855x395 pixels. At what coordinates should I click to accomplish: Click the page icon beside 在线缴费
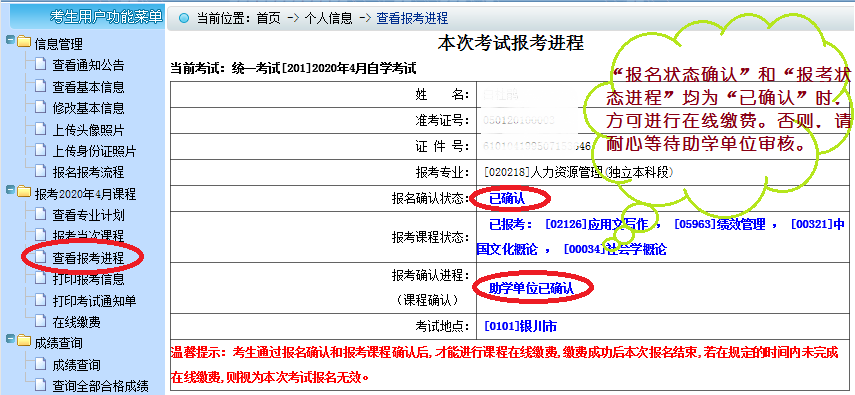40,321
